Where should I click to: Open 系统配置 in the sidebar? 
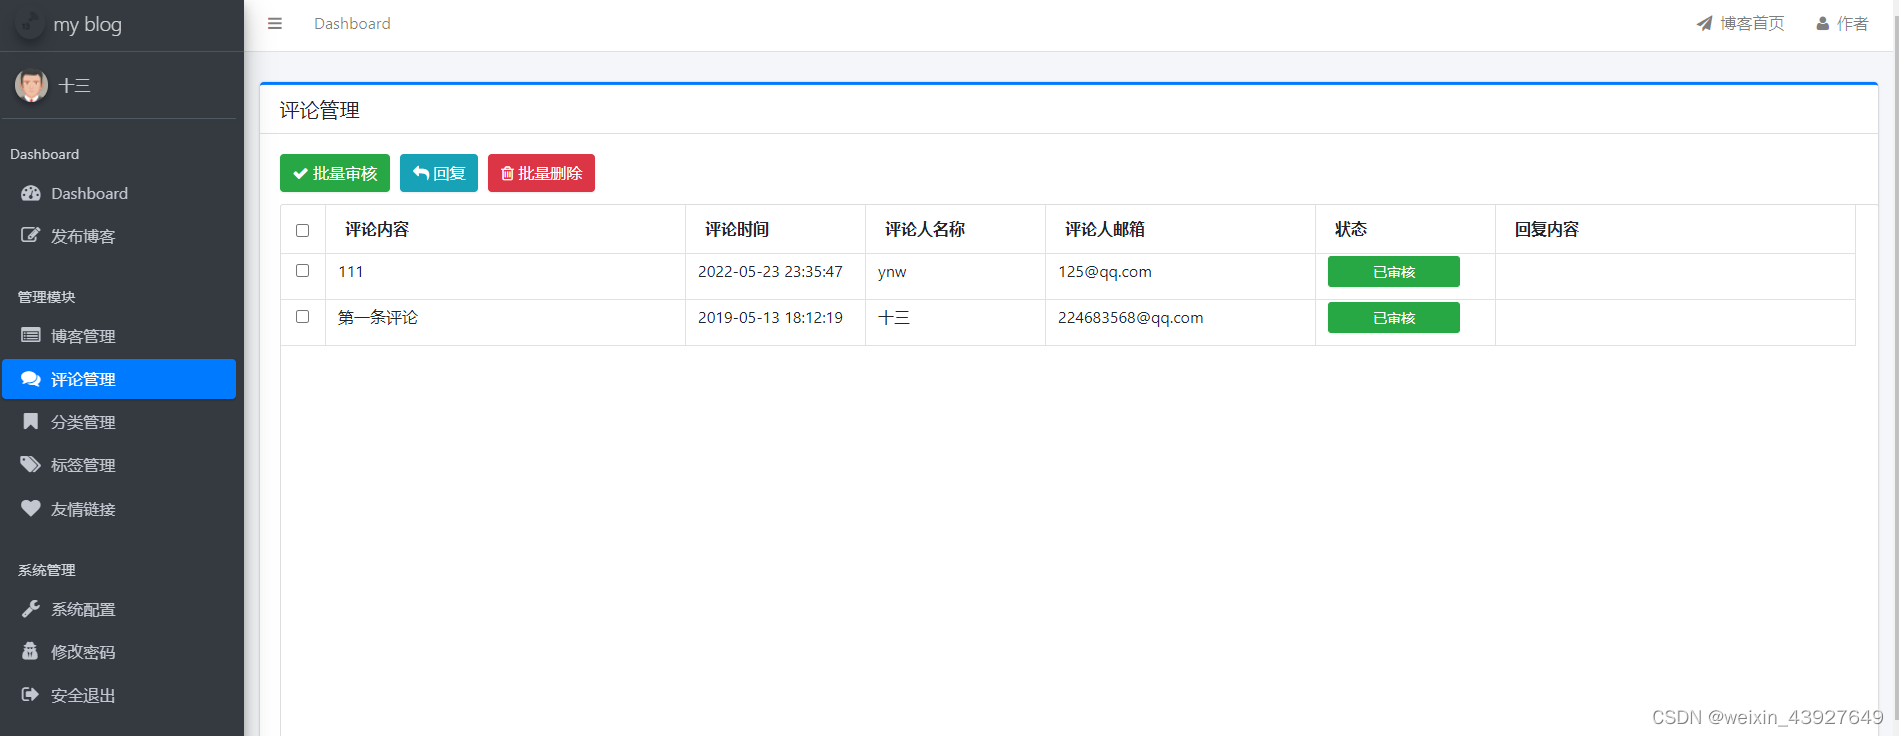119,608
